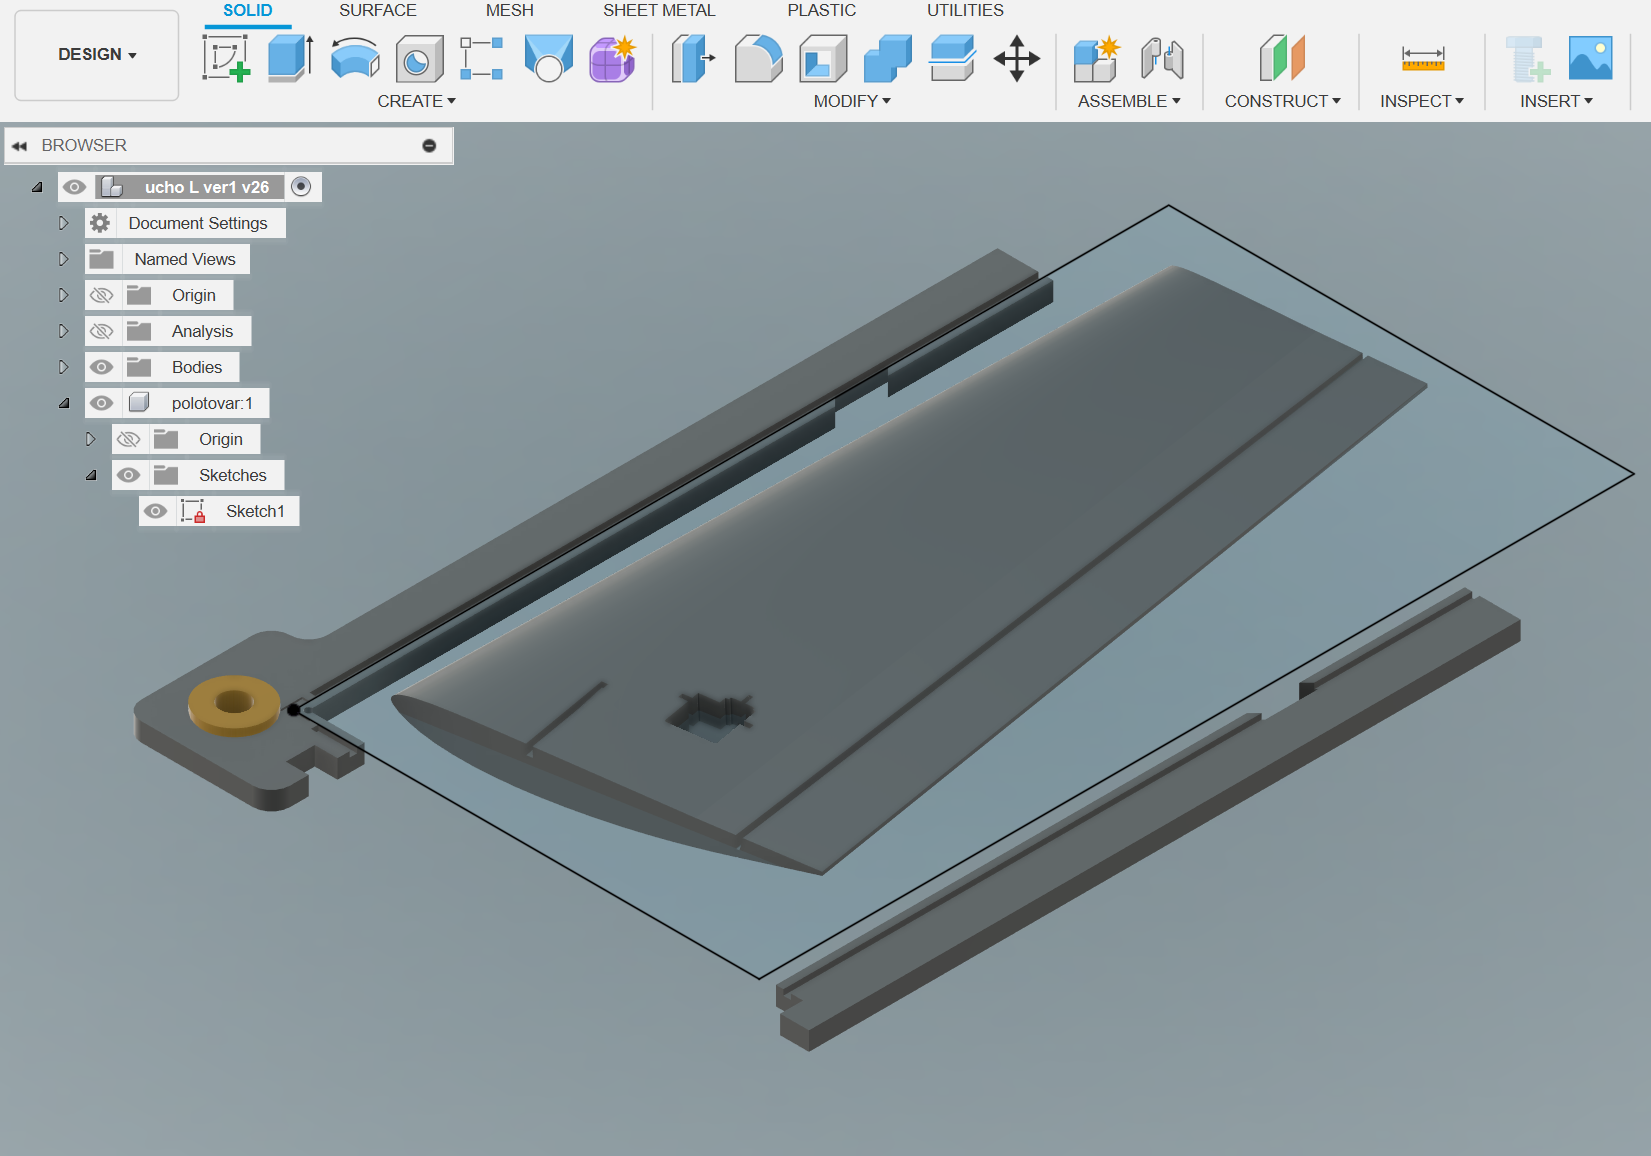Switch to the SURFACE tab

[377, 11]
